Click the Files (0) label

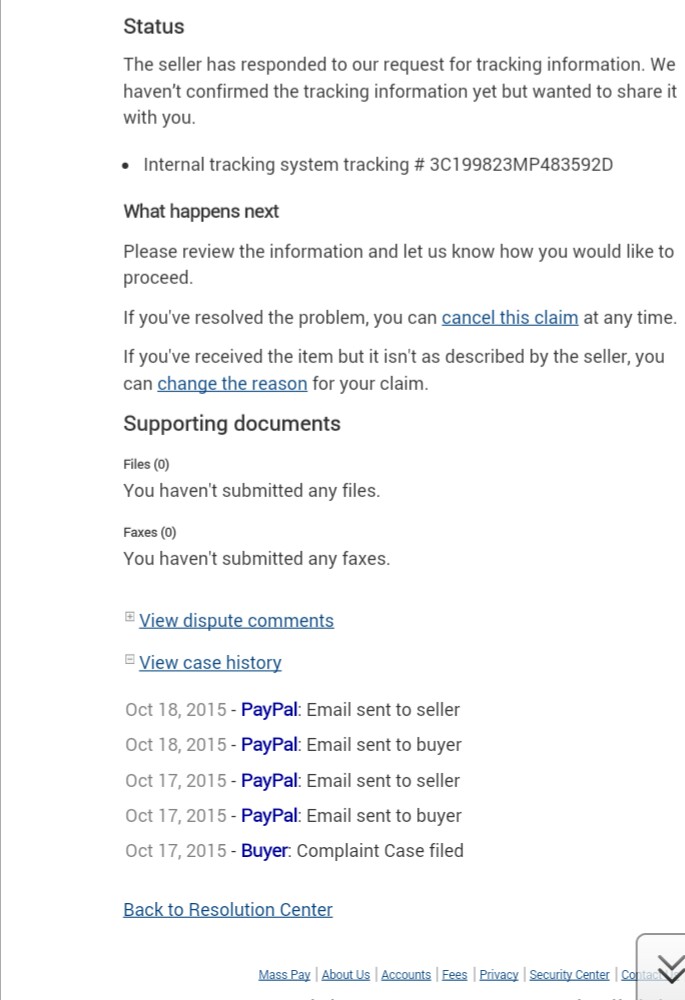point(146,464)
